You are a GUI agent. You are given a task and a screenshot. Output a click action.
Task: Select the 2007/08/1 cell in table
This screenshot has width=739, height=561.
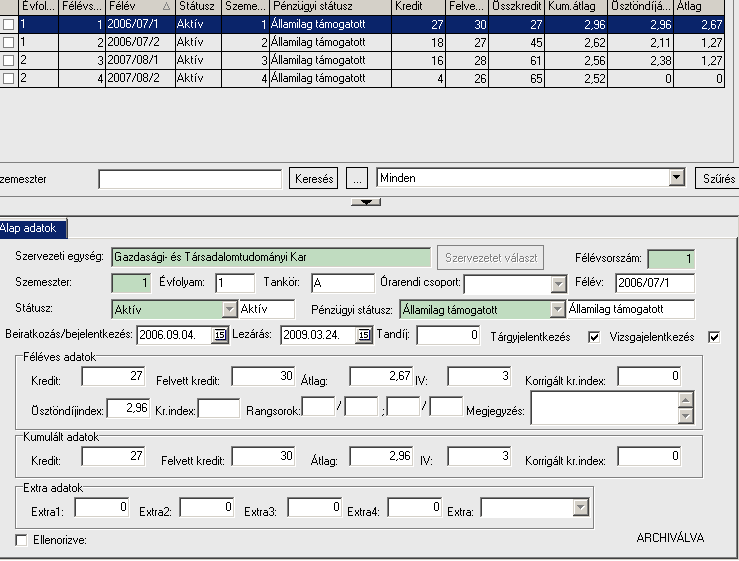pyautogui.click(x=140, y=60)
